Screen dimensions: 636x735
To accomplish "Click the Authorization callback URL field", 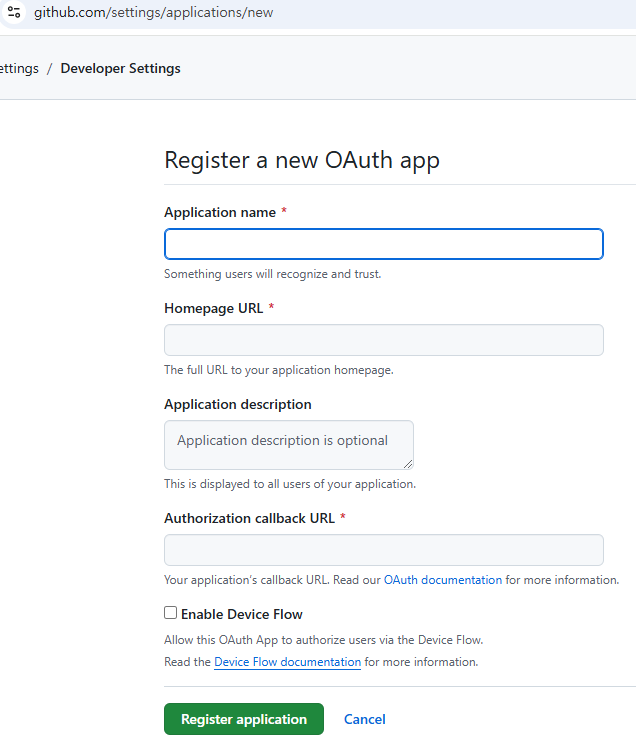I will (x=383, y=550).
